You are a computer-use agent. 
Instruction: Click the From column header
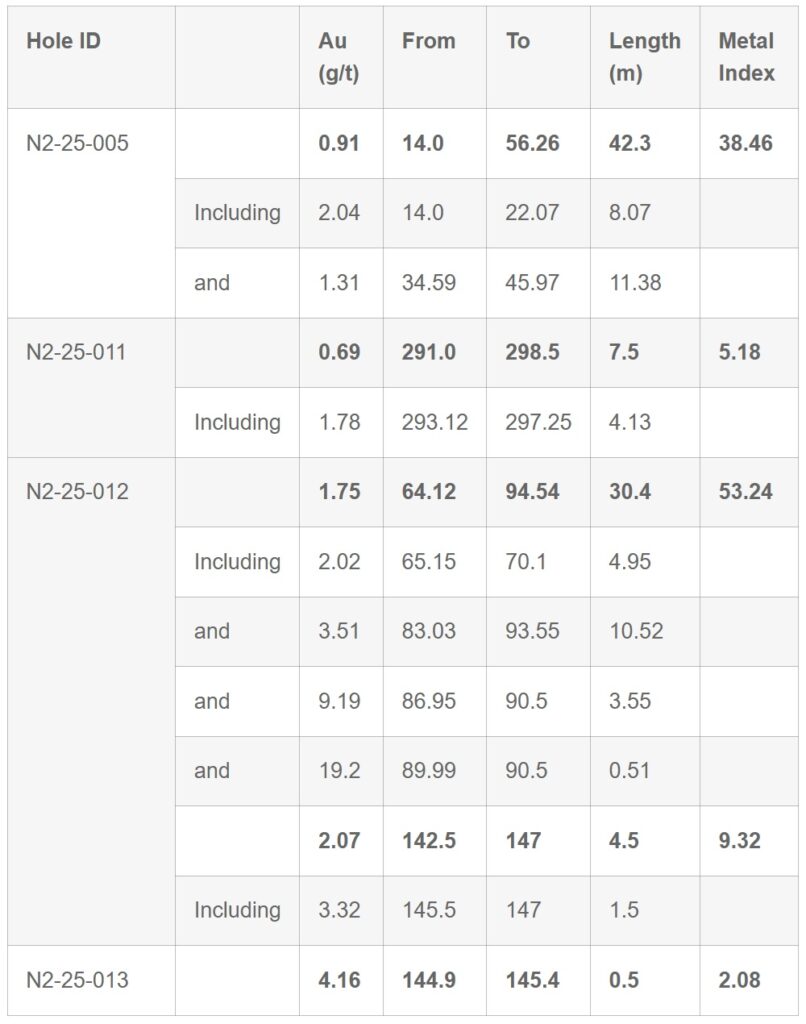pos(428,42)
